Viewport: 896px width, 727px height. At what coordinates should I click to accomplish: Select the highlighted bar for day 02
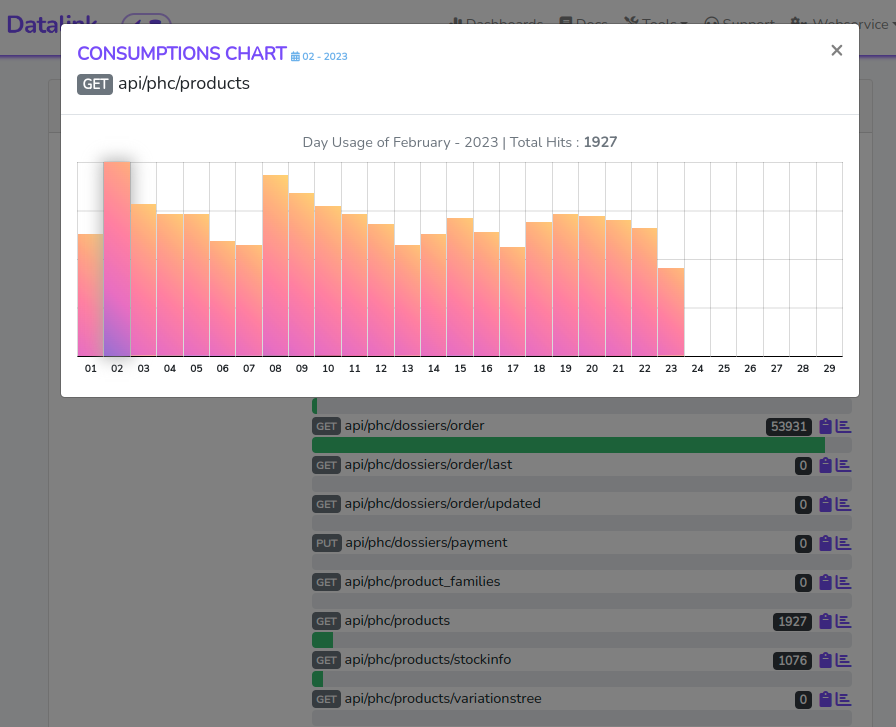tap(117, 259)
